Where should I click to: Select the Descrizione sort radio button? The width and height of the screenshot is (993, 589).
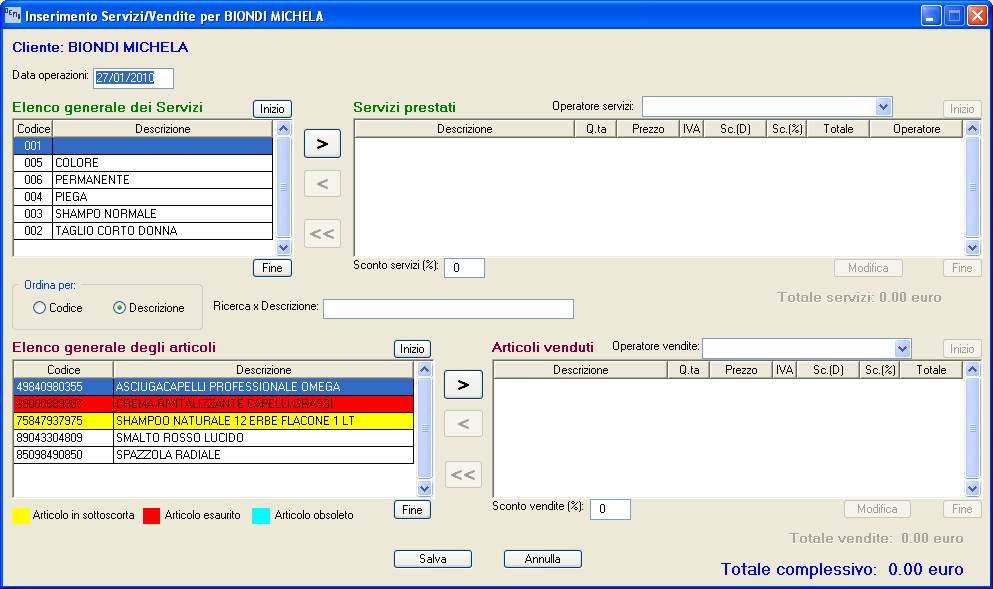(x=119, y=308)
